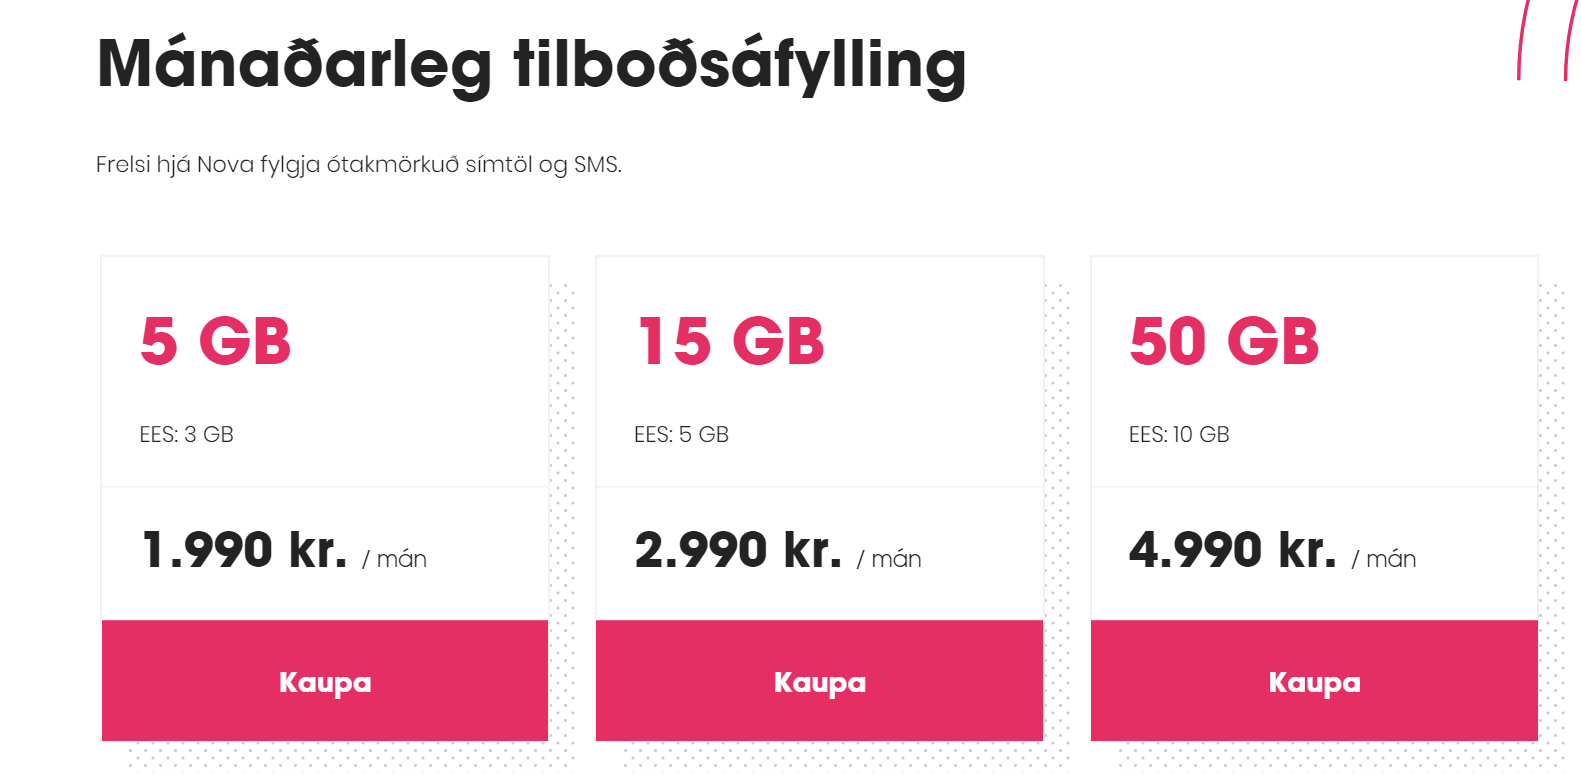
Task: Select the 50 GB plan heading
Action: 1224,341
